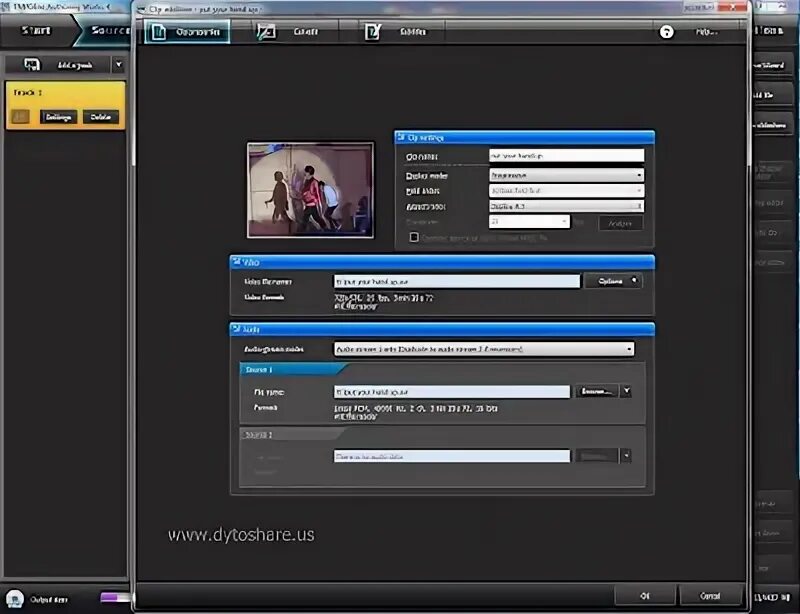Click the Source 2 file name field
This screenshot has height=614, width=800.
click(452, 456)
